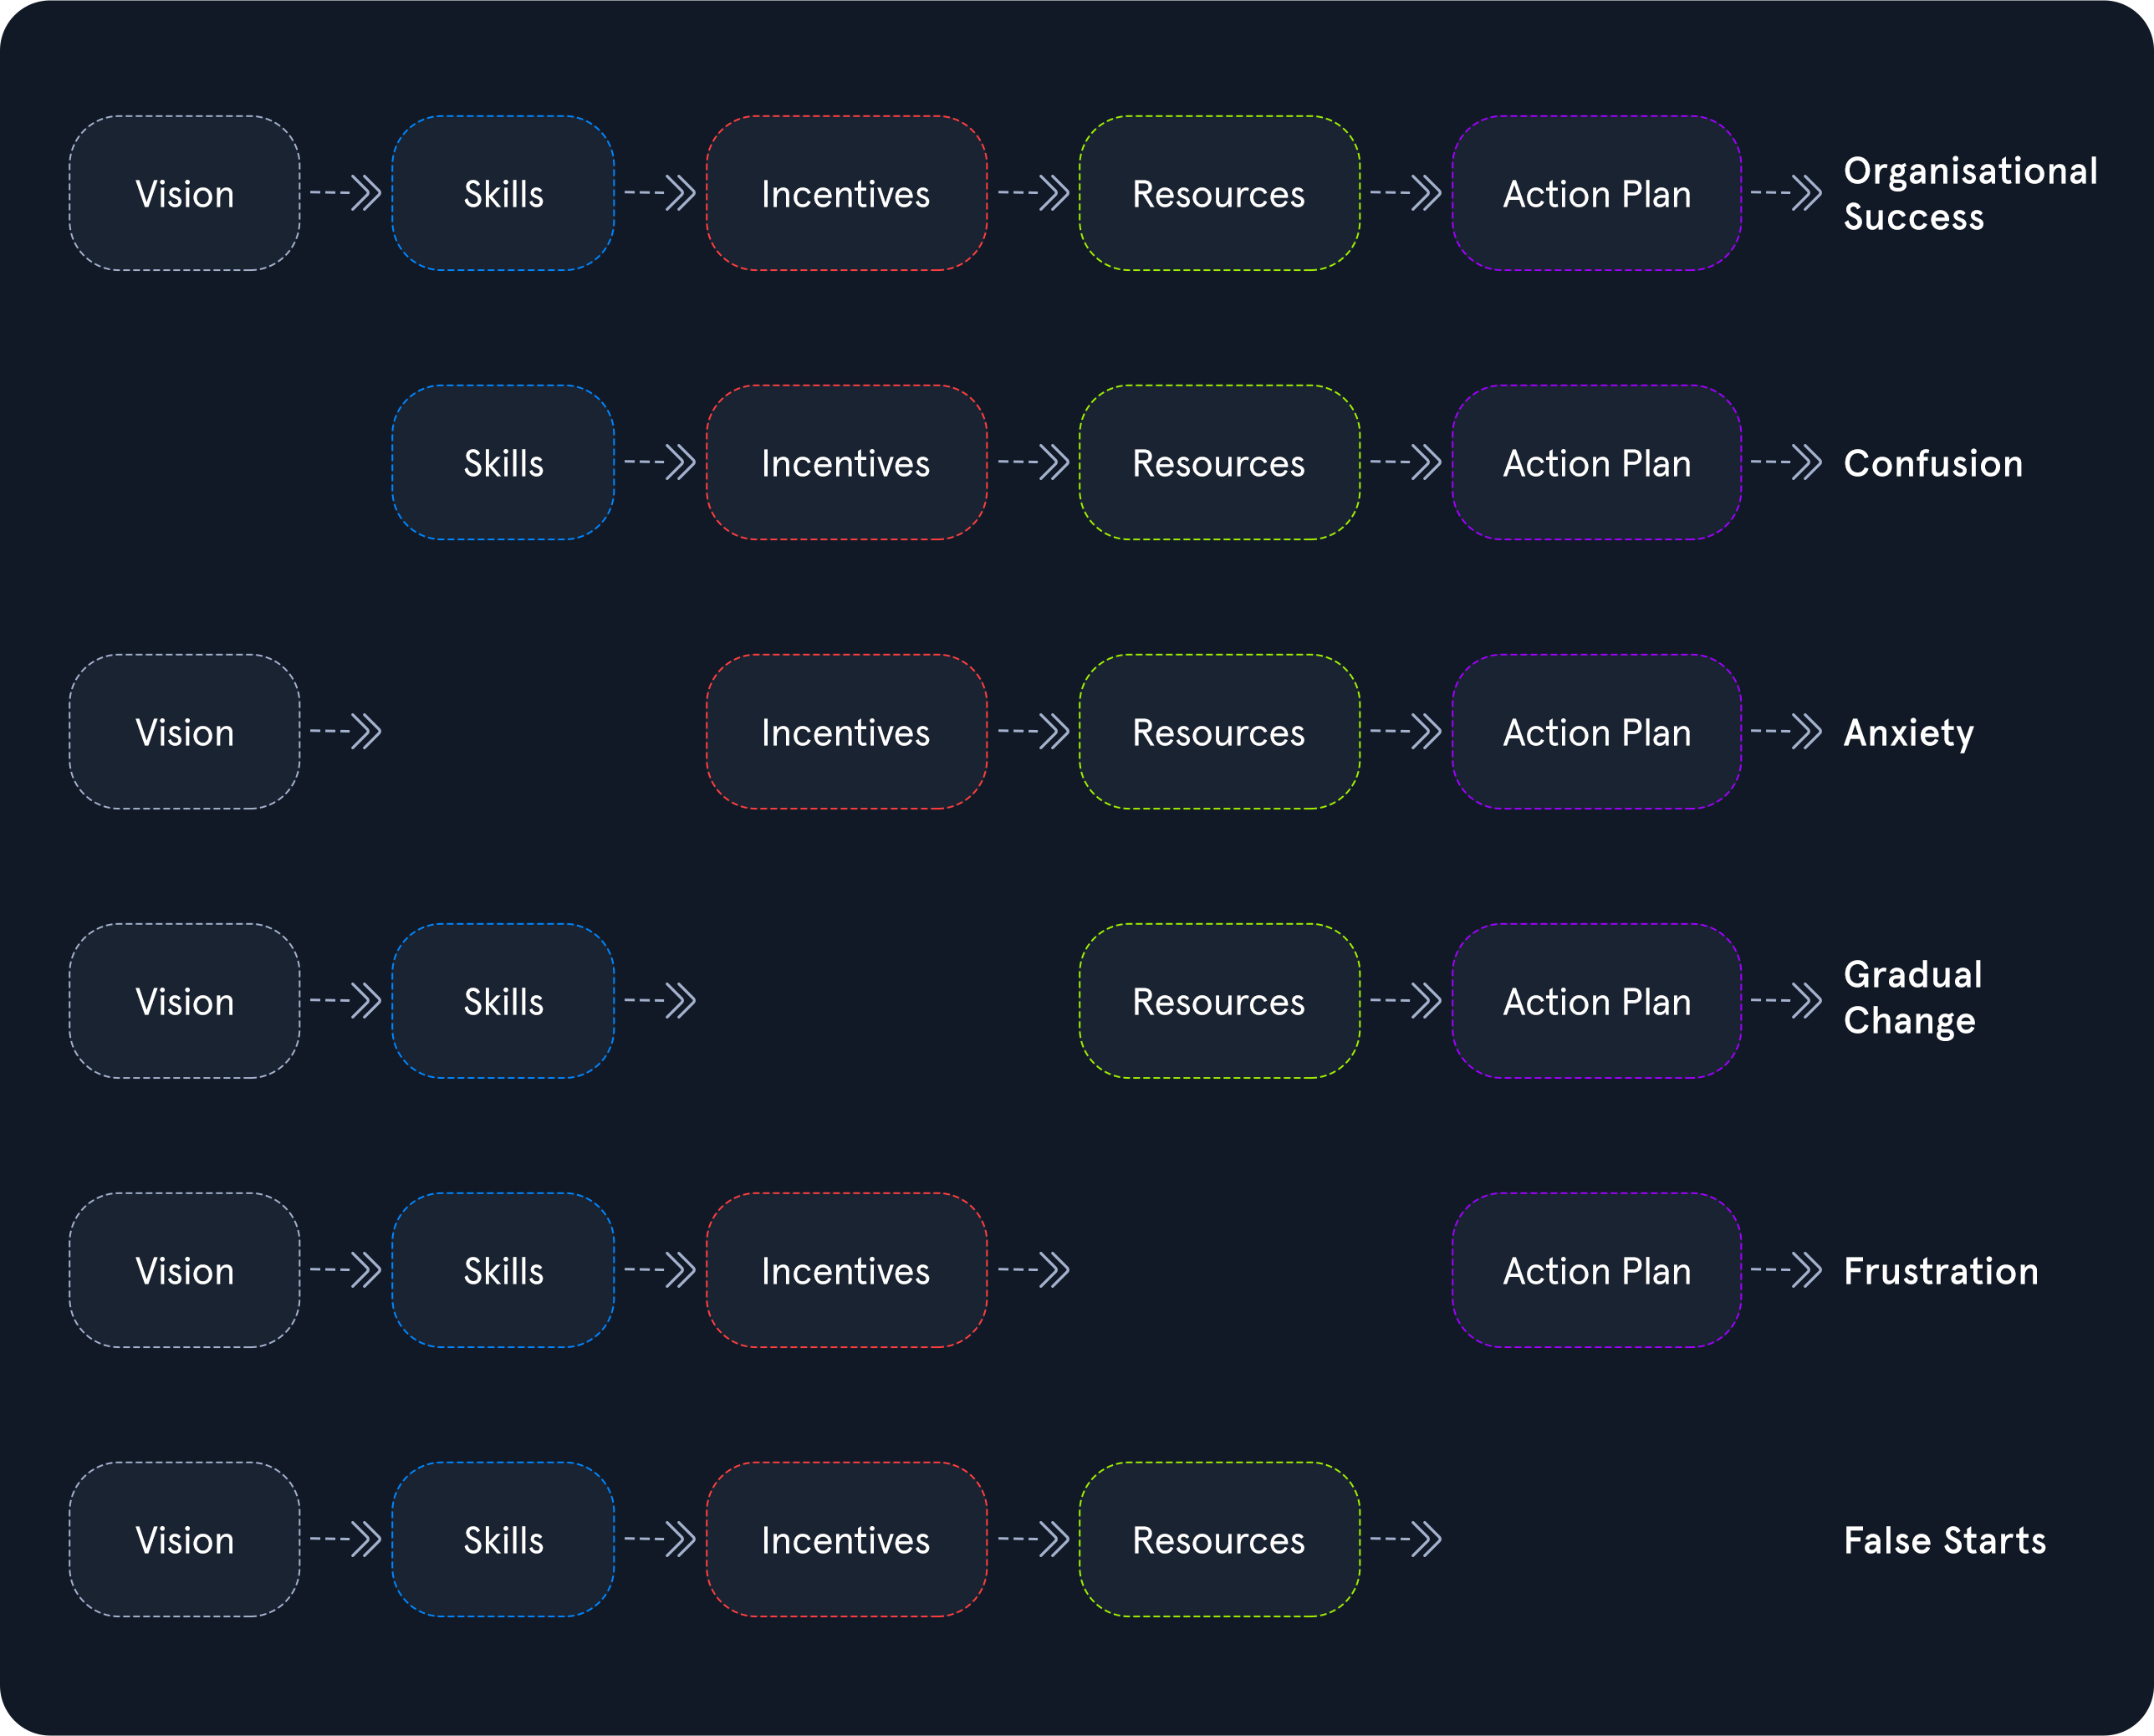Click the arrow pointing to Gradual Change
2154x1736 pixels.
pos(1786,1000)
